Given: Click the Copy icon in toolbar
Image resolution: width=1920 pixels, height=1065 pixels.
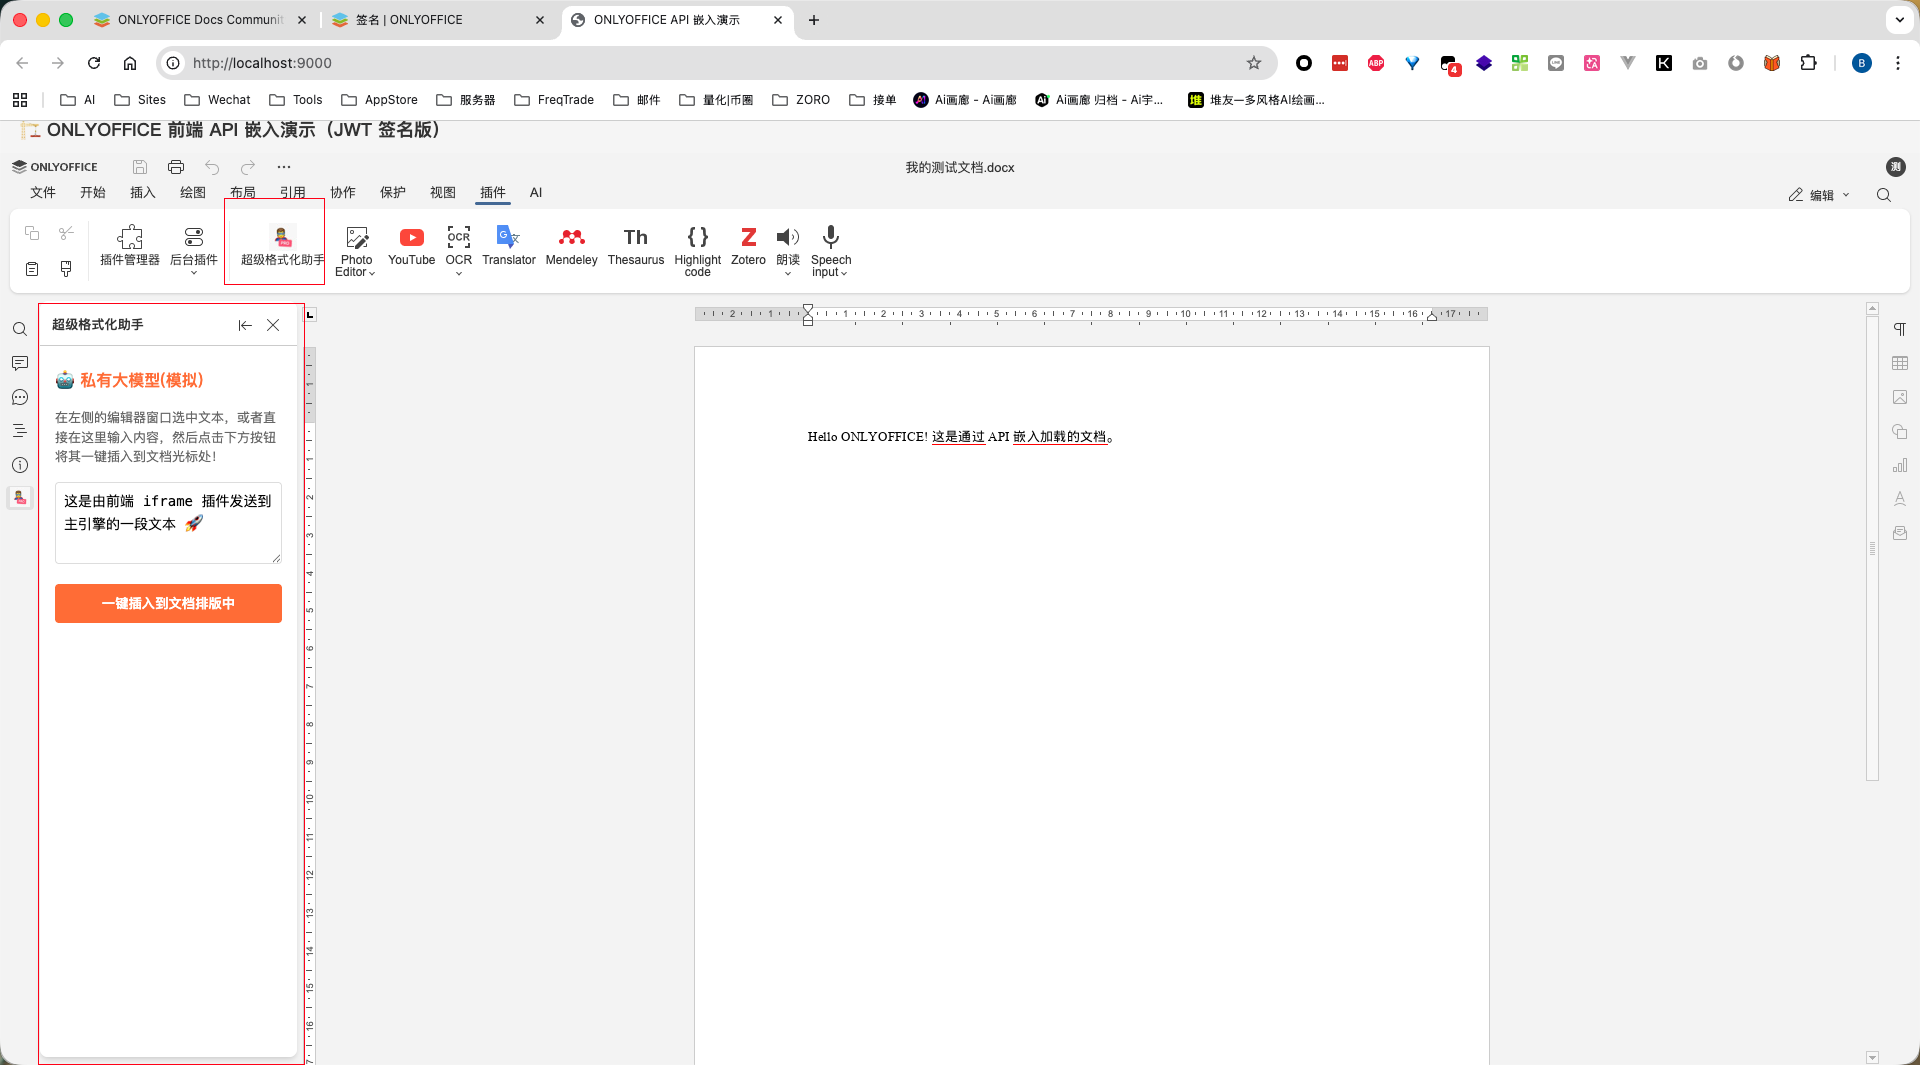Looking at the screenshot, I should (x=32, y=233).
